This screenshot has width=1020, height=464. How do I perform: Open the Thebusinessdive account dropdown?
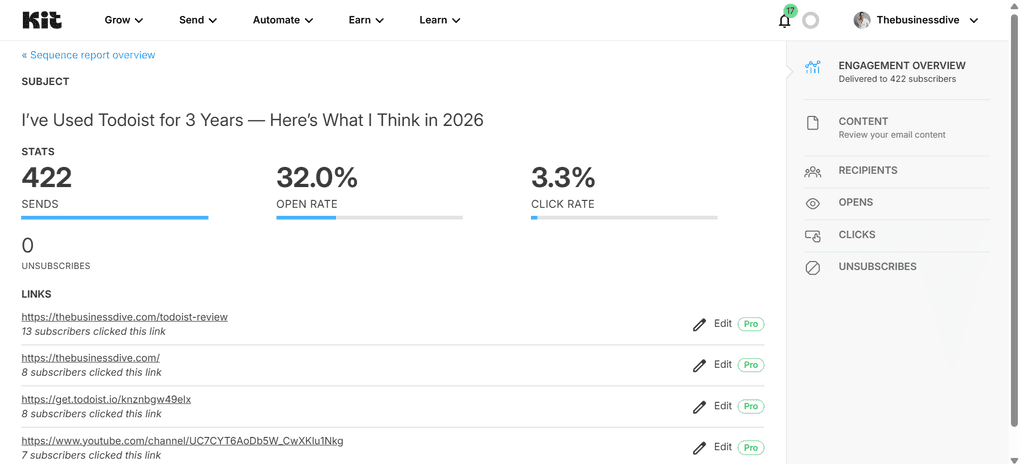coord(916,20)
